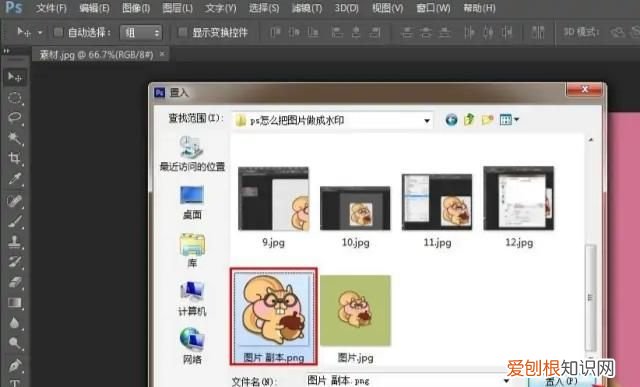640x387 pixels.
Task: Open the 帮助(H) menu
Action: pyautogui.click(x=479, y=8)
